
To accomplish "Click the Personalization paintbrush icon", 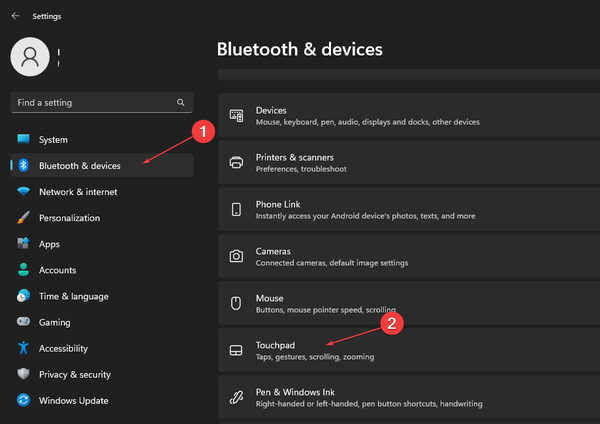I will pyautogui.click(x=23, y=218).
